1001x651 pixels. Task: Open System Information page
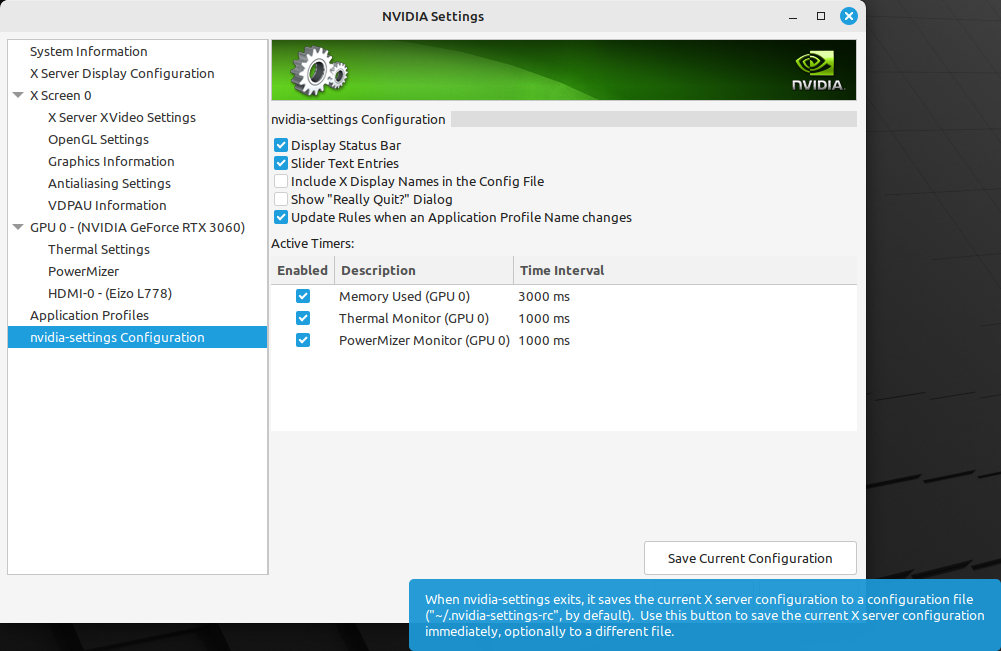coord(89,51)
